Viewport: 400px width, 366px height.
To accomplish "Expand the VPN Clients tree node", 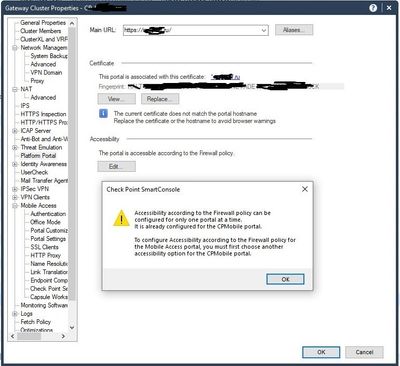I will click(15, 197).
